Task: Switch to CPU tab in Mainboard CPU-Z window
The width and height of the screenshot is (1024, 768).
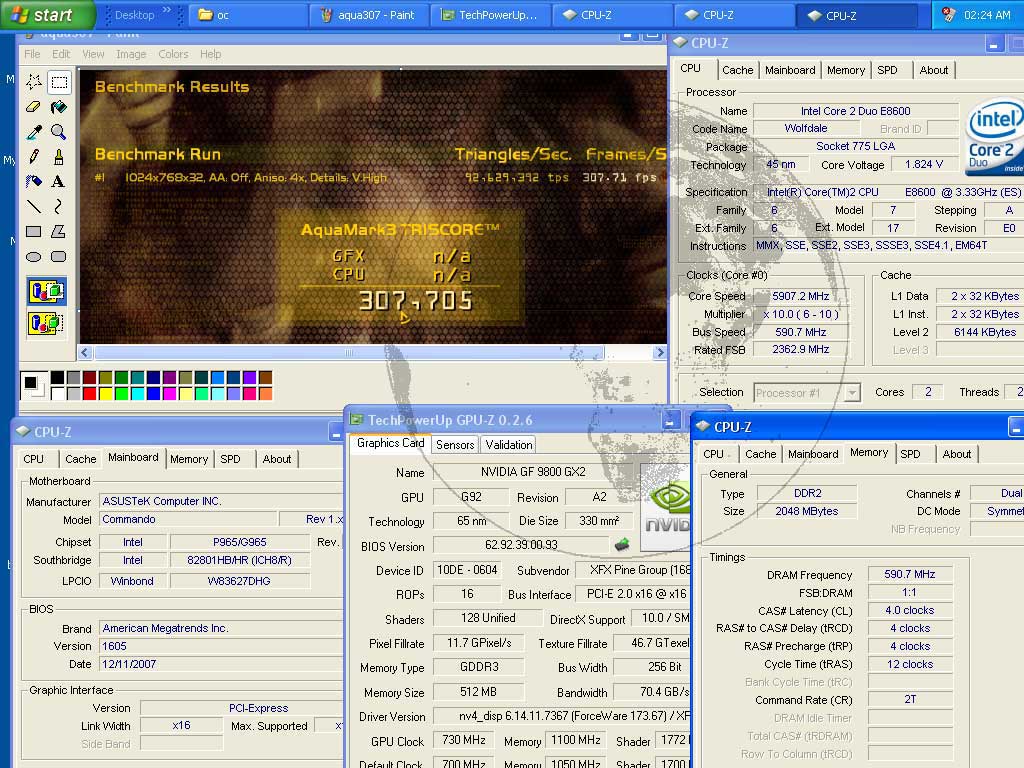Action: 33,459
